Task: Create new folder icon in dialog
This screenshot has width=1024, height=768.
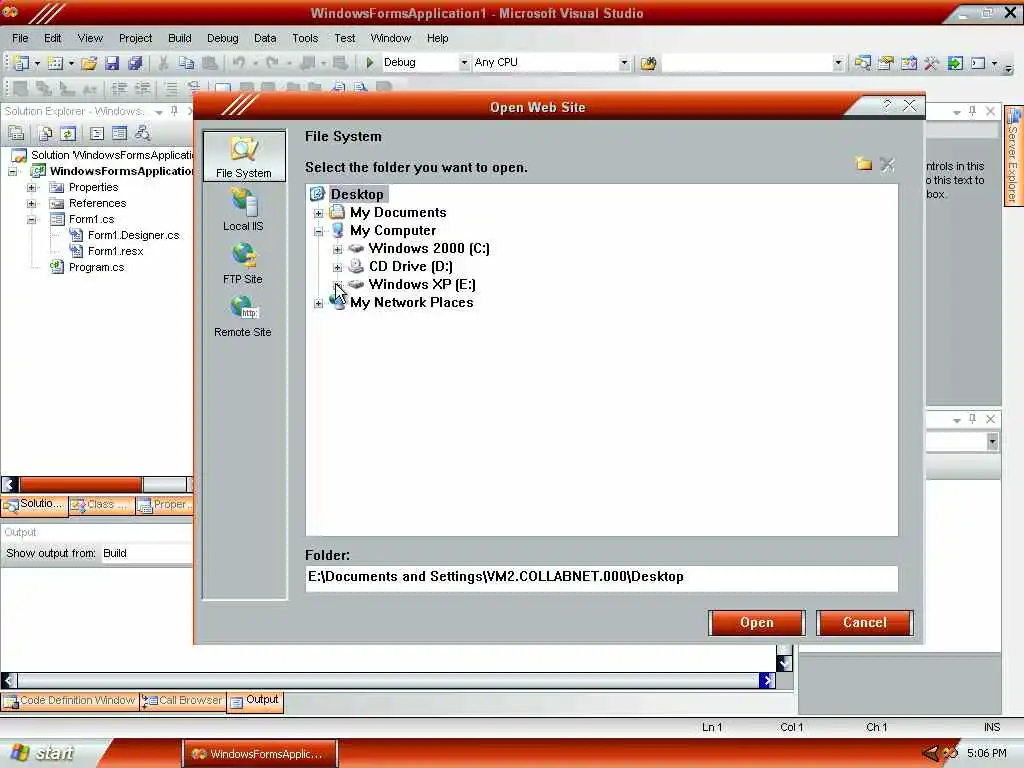Action: point(864,164)
